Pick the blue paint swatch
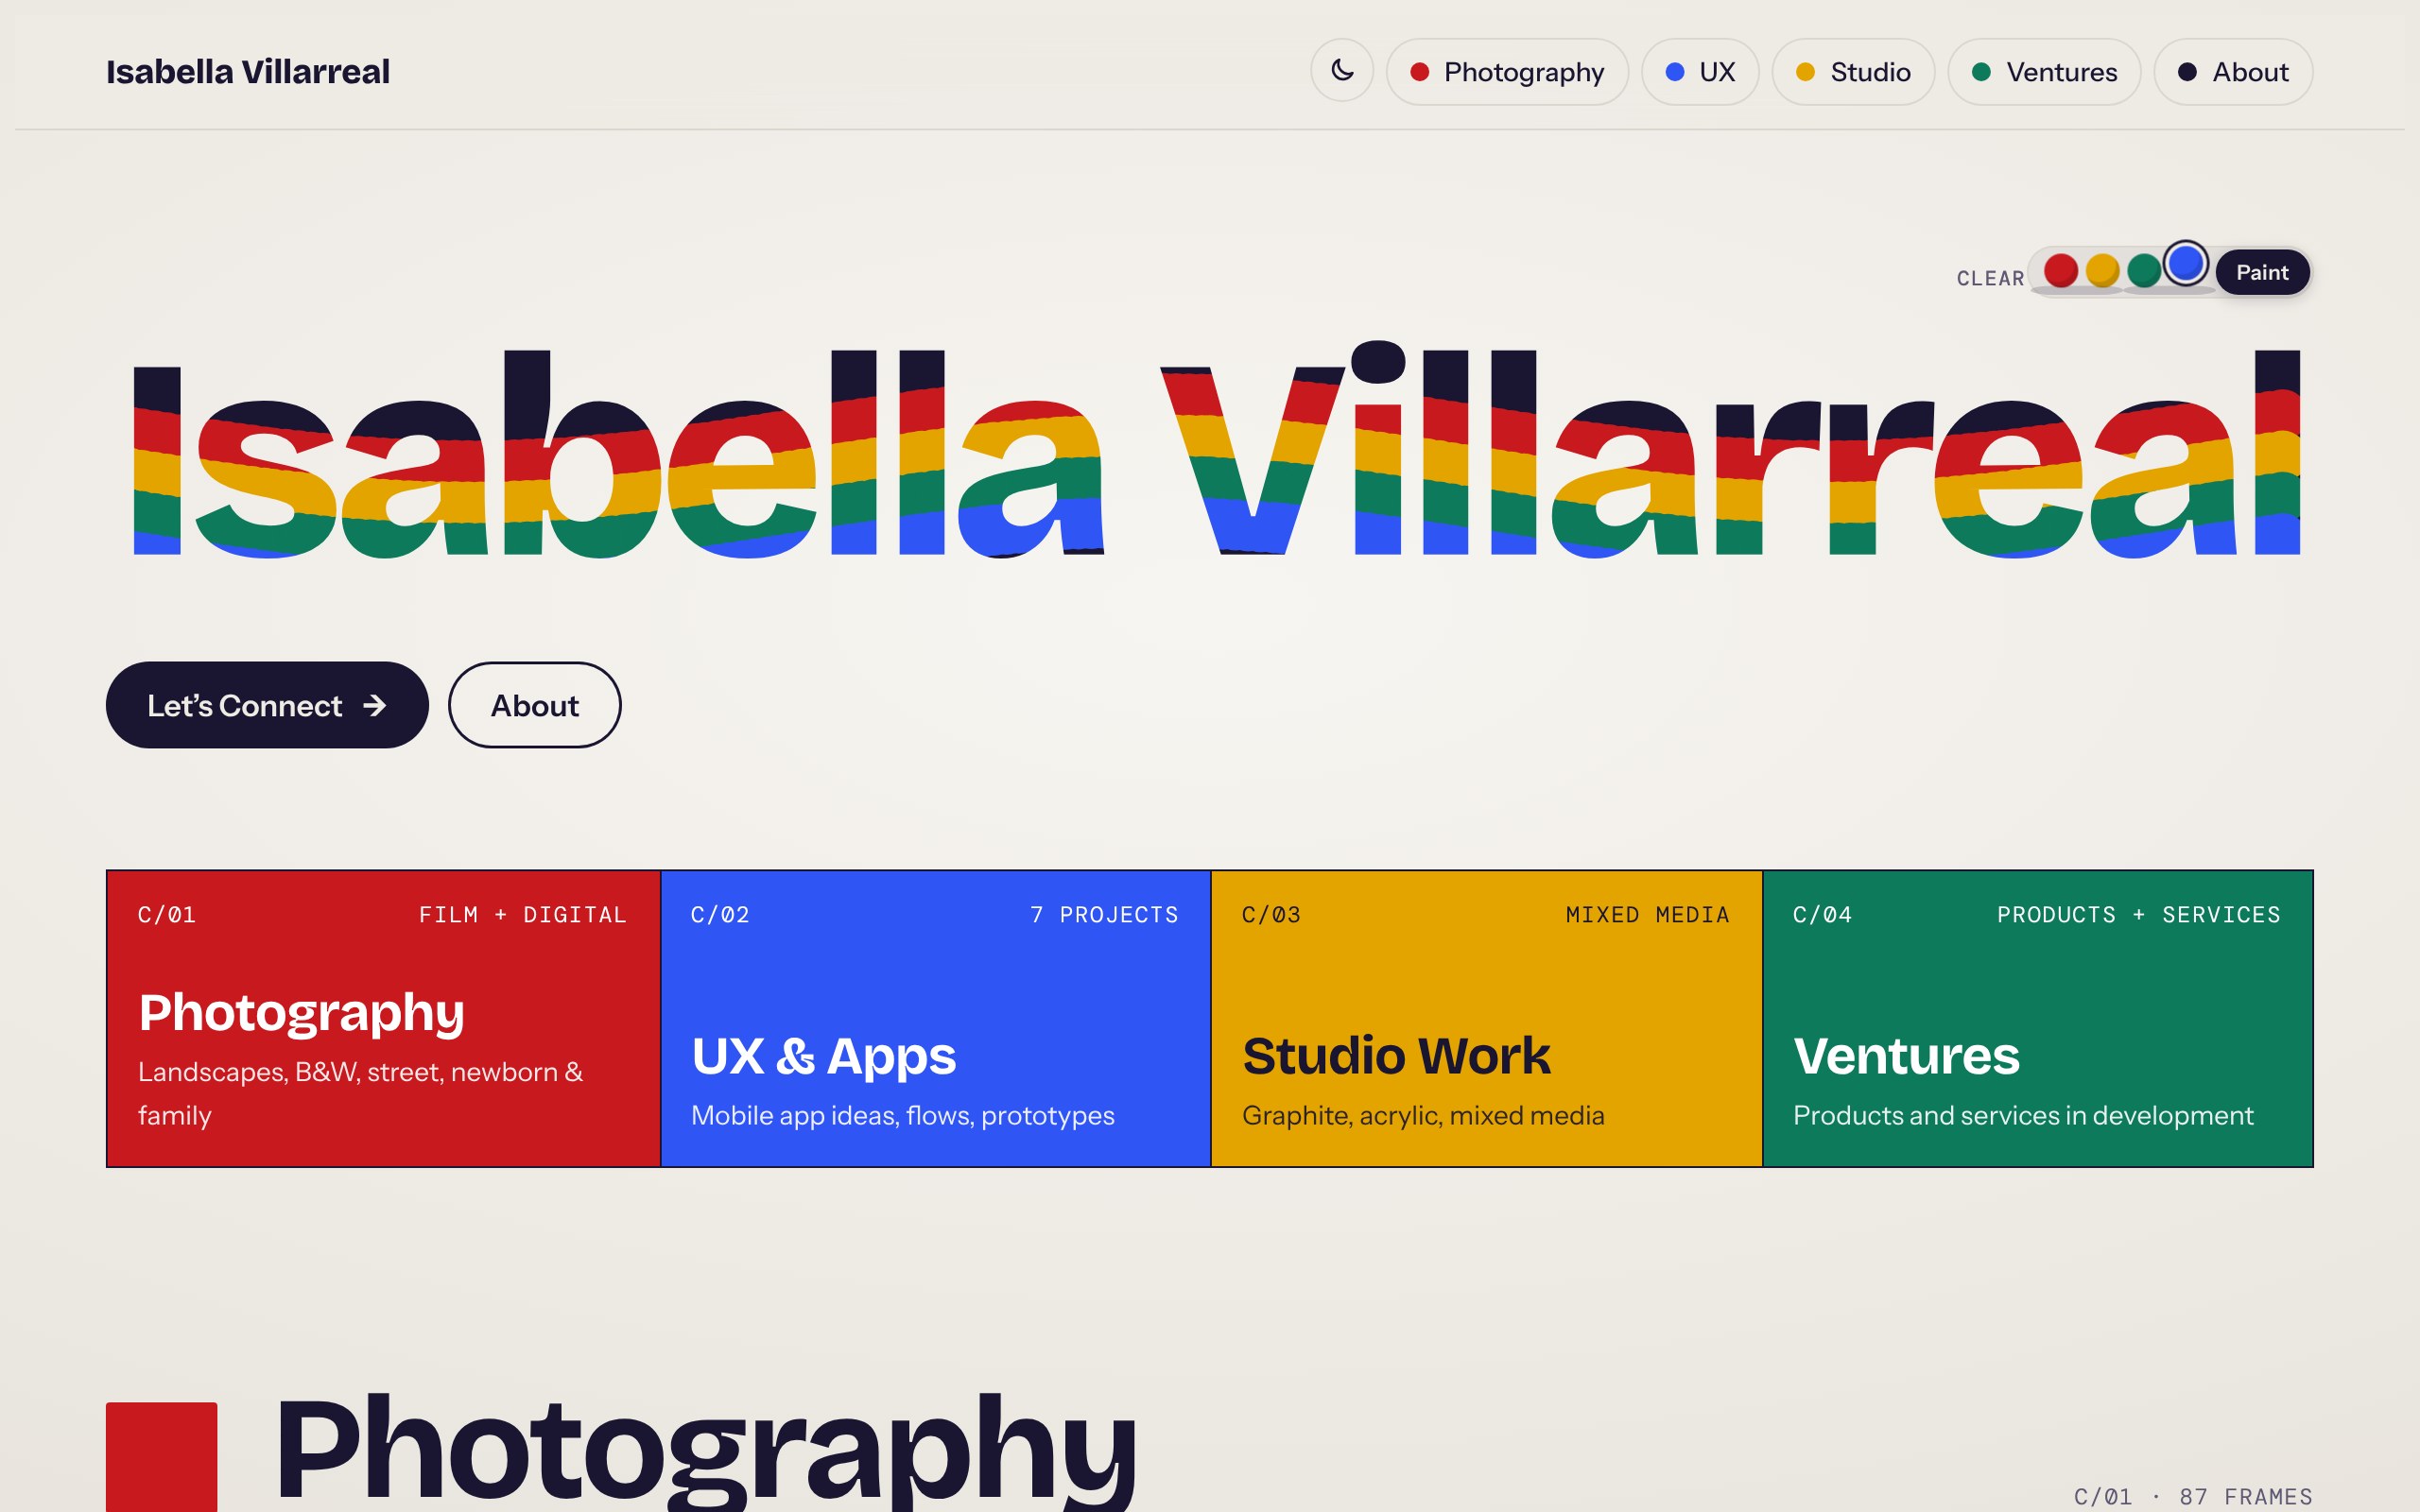This screenshot has height=1512, width=2420. pos(2186,264)
